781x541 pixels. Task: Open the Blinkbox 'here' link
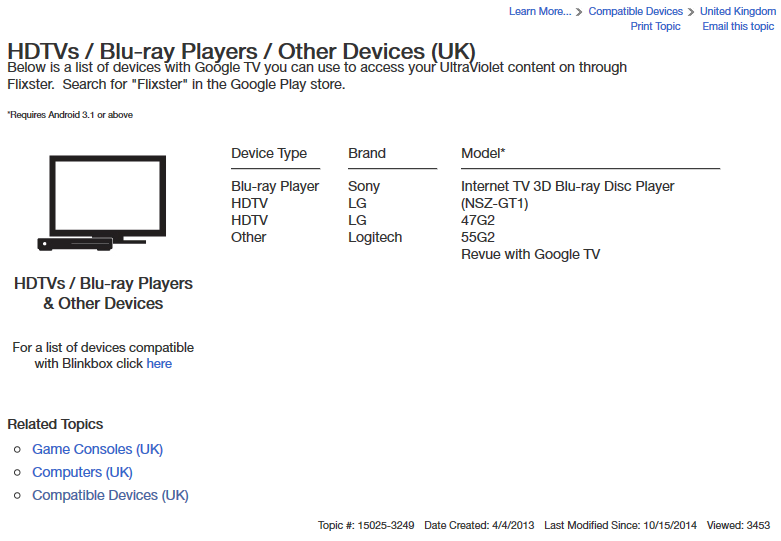[x=159, y=364]
